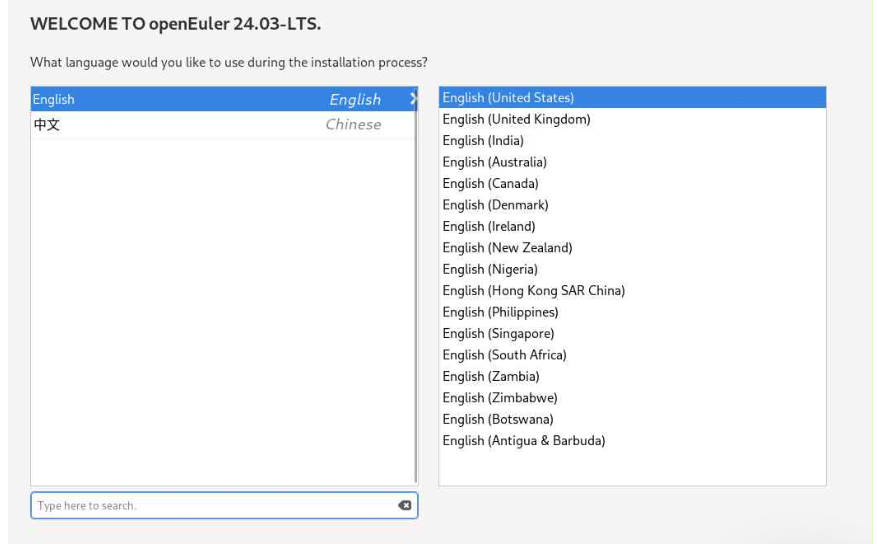Choose English (India) locale

click(632, 140)
